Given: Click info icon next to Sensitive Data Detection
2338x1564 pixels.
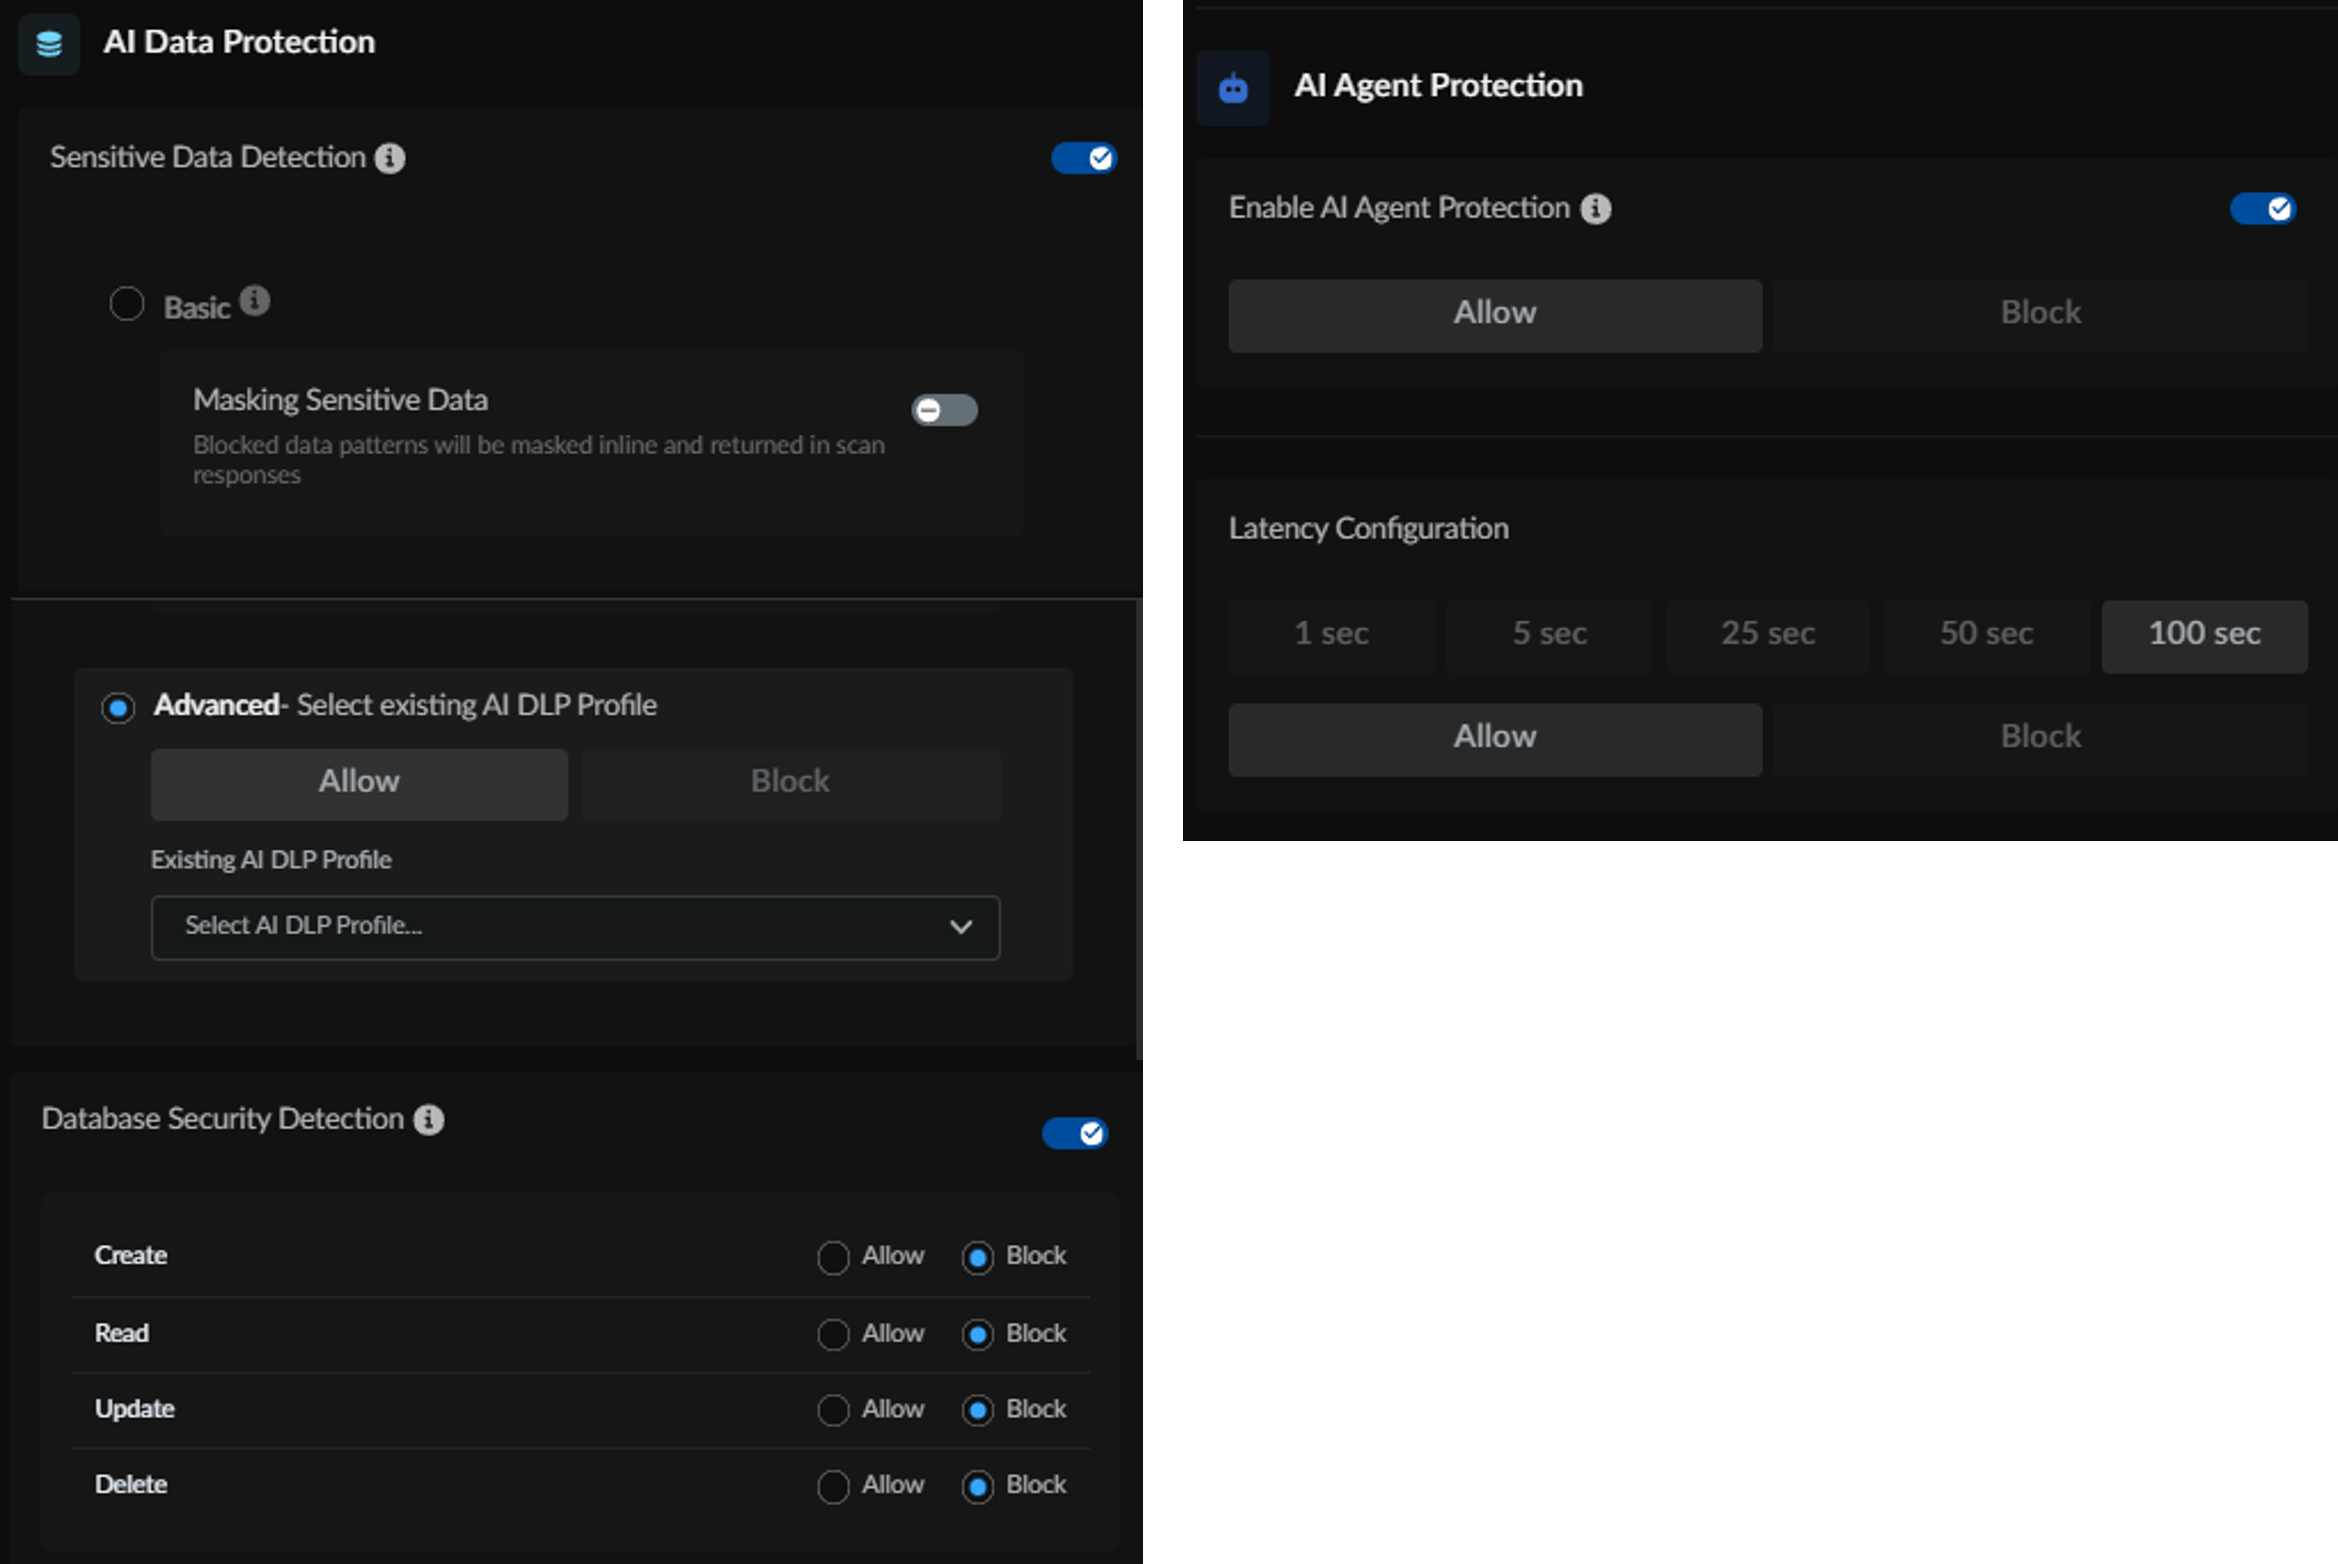Looking at the screenshot, I should (390, 158).
